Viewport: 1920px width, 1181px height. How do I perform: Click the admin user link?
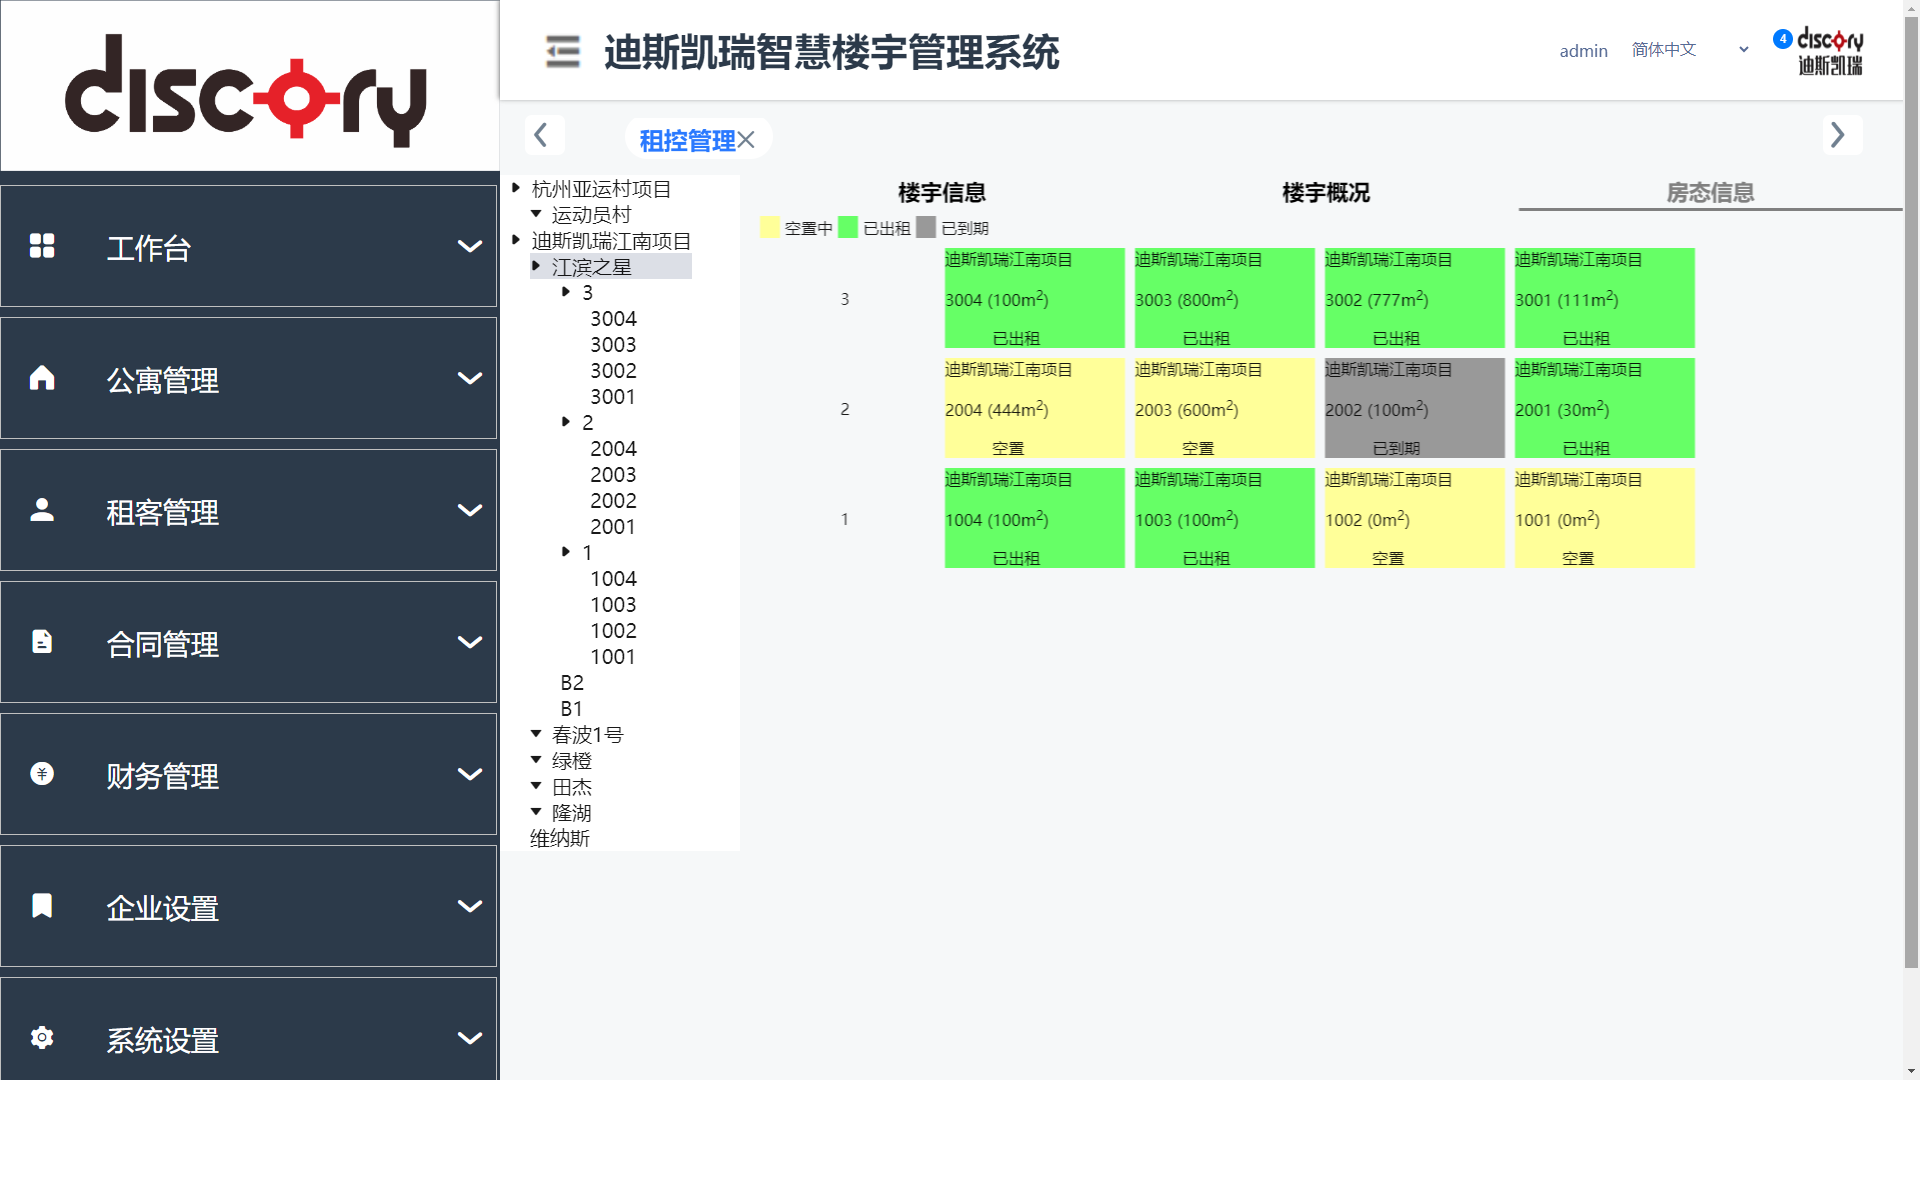(x=1583, y=51)
